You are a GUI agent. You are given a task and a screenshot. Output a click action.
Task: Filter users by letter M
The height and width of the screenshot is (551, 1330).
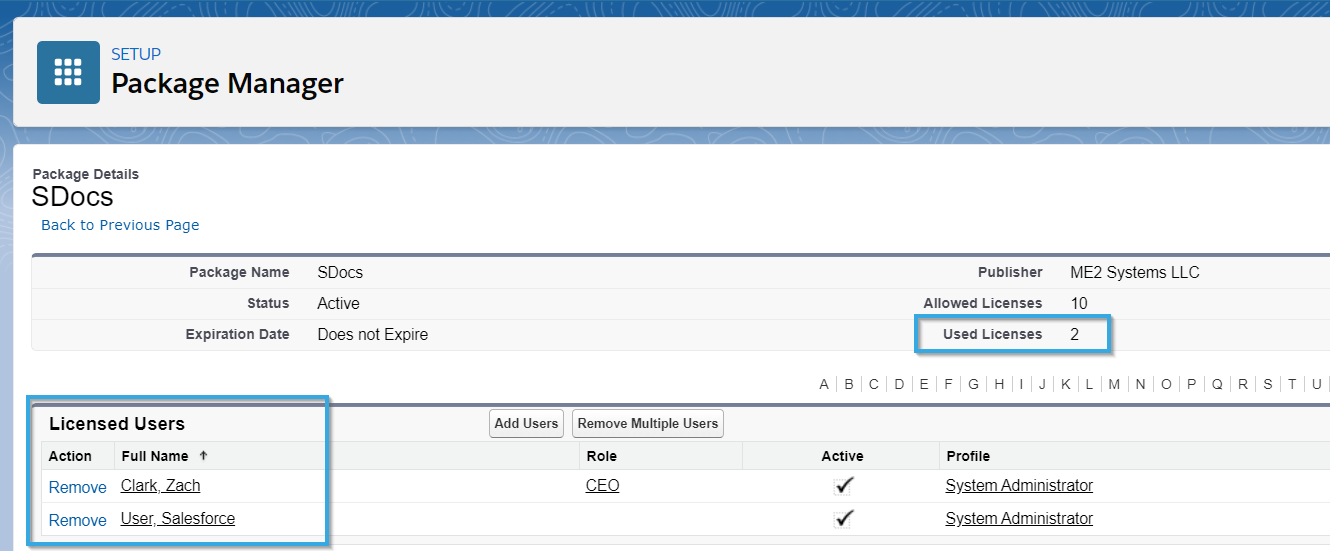click(x=1114, y=384)
